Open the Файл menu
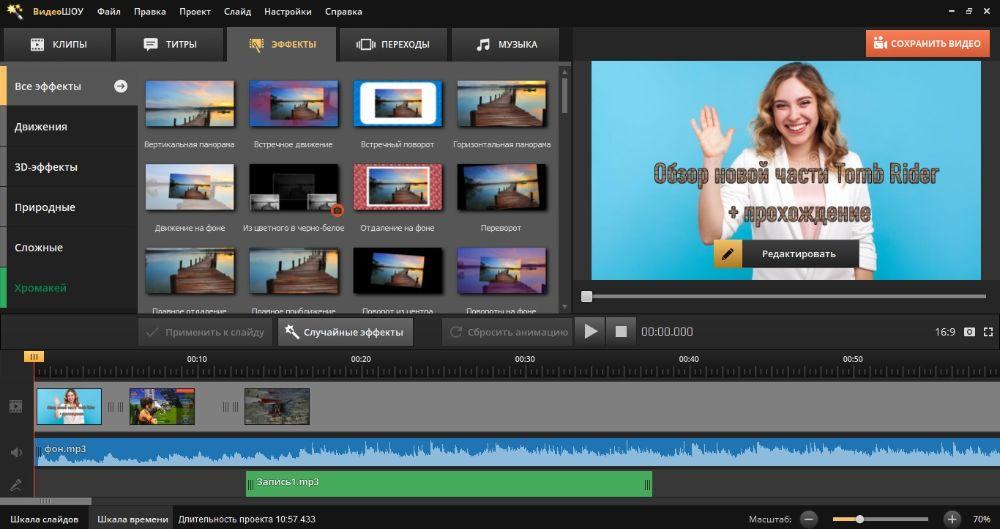 point(108,11)
